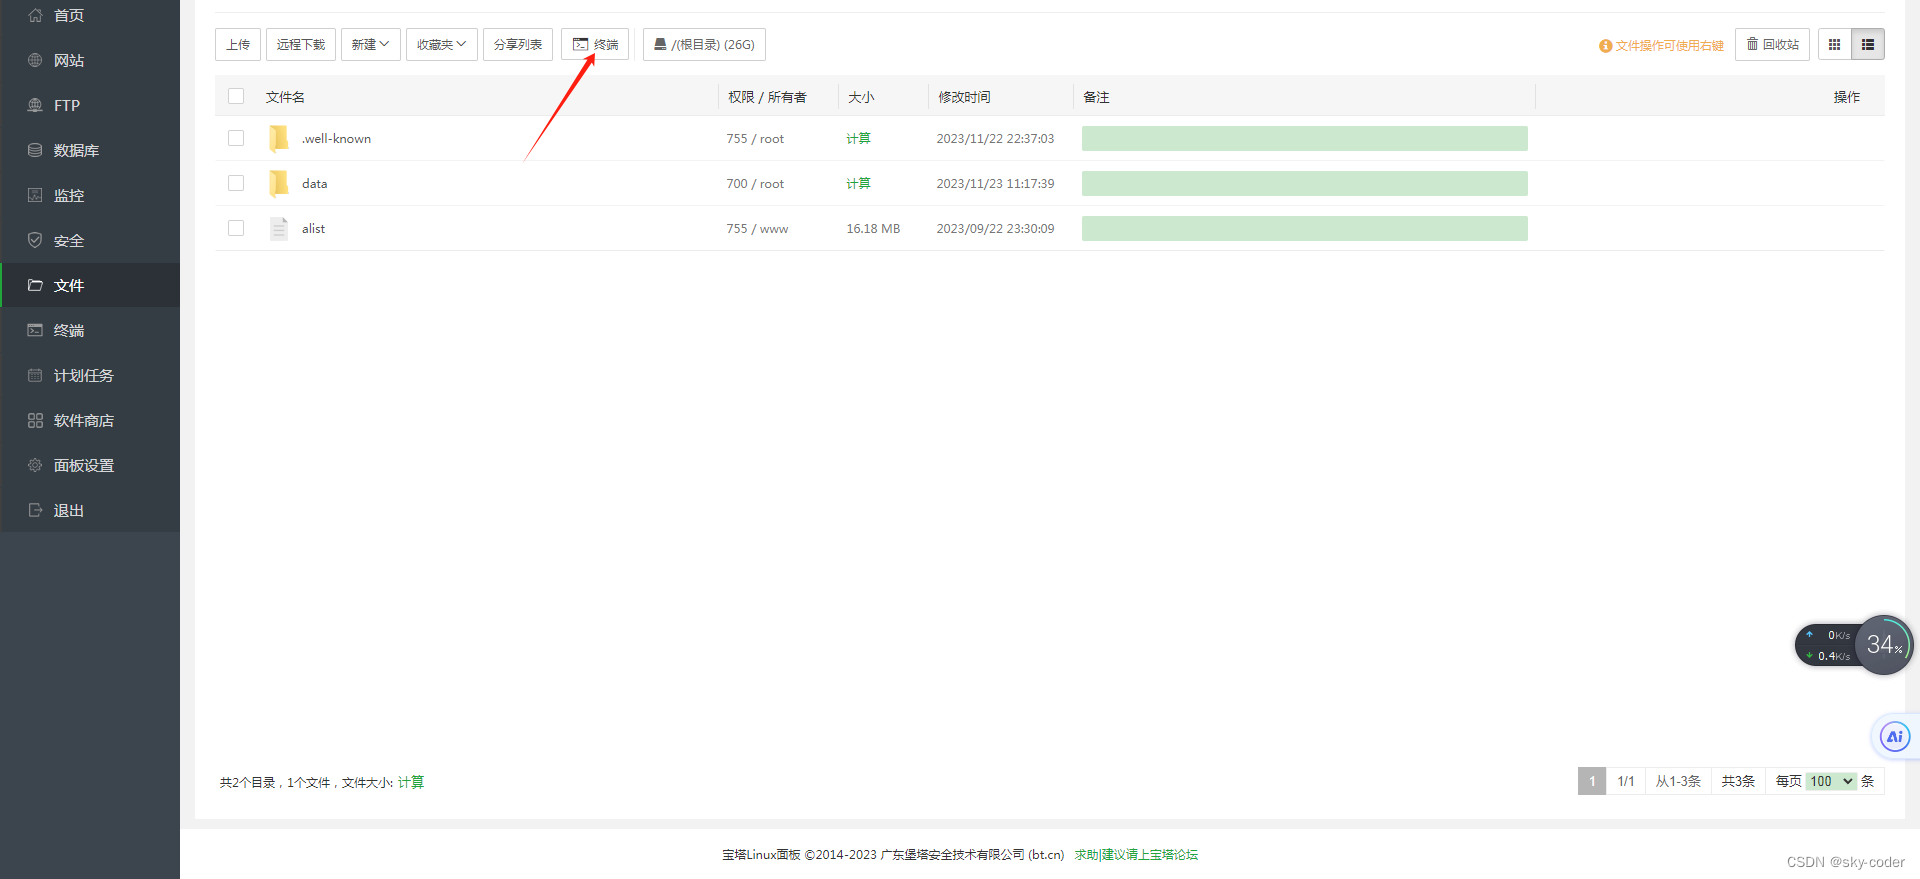1920x879 pixels.
Task: Tick the select-all checkbox in header
Action: point(236,96)
